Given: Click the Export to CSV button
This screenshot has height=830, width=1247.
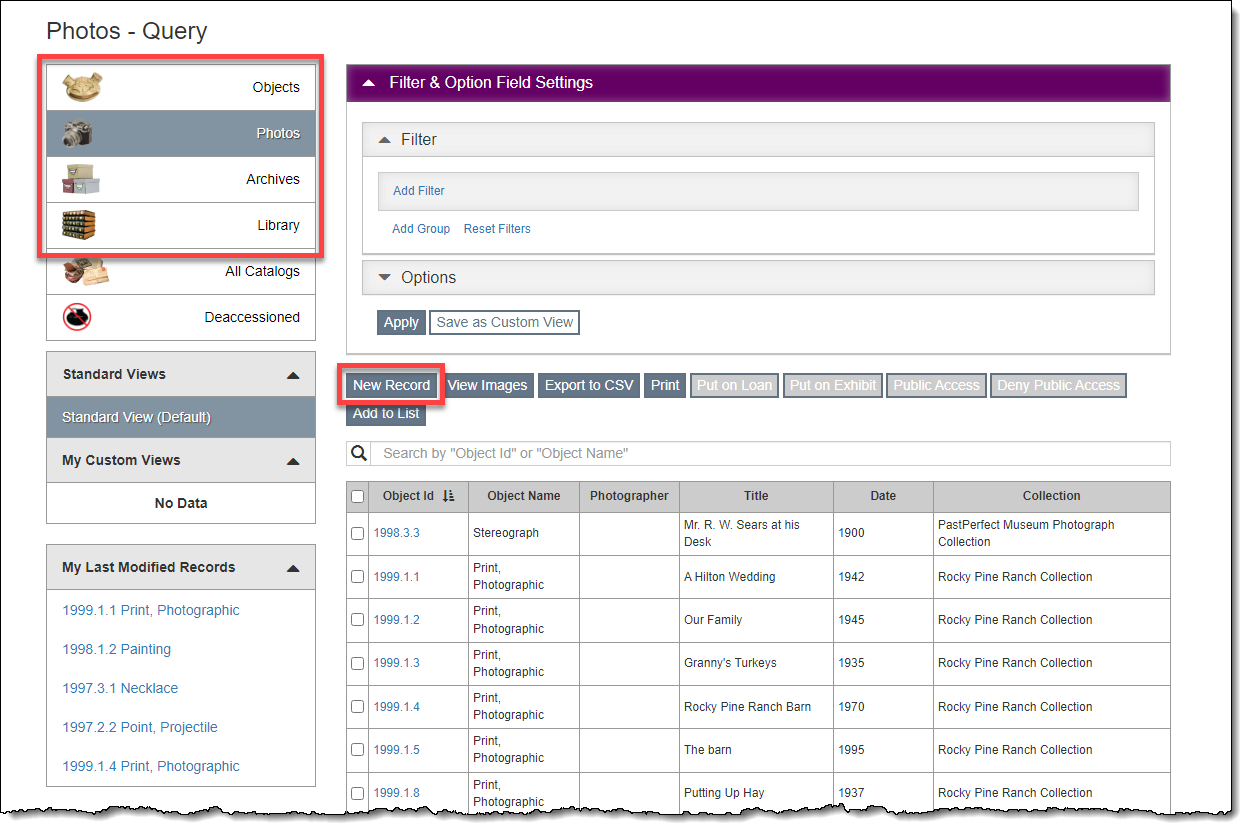Looking at the screenshot, I should pyautogui.click(x=589, y=385).
